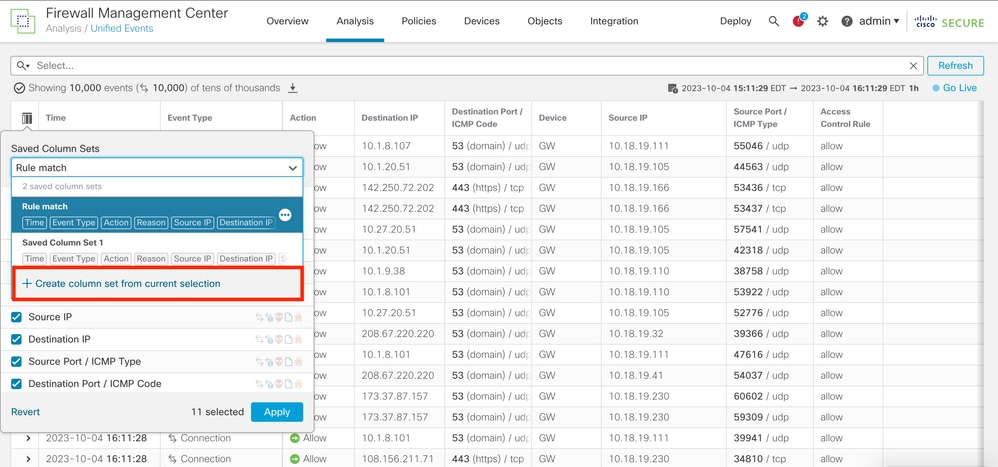The image size is (998, 467).
Task: Click the Connection icon in the 10.1.8.101 bottom row
Action: point(172,438)
